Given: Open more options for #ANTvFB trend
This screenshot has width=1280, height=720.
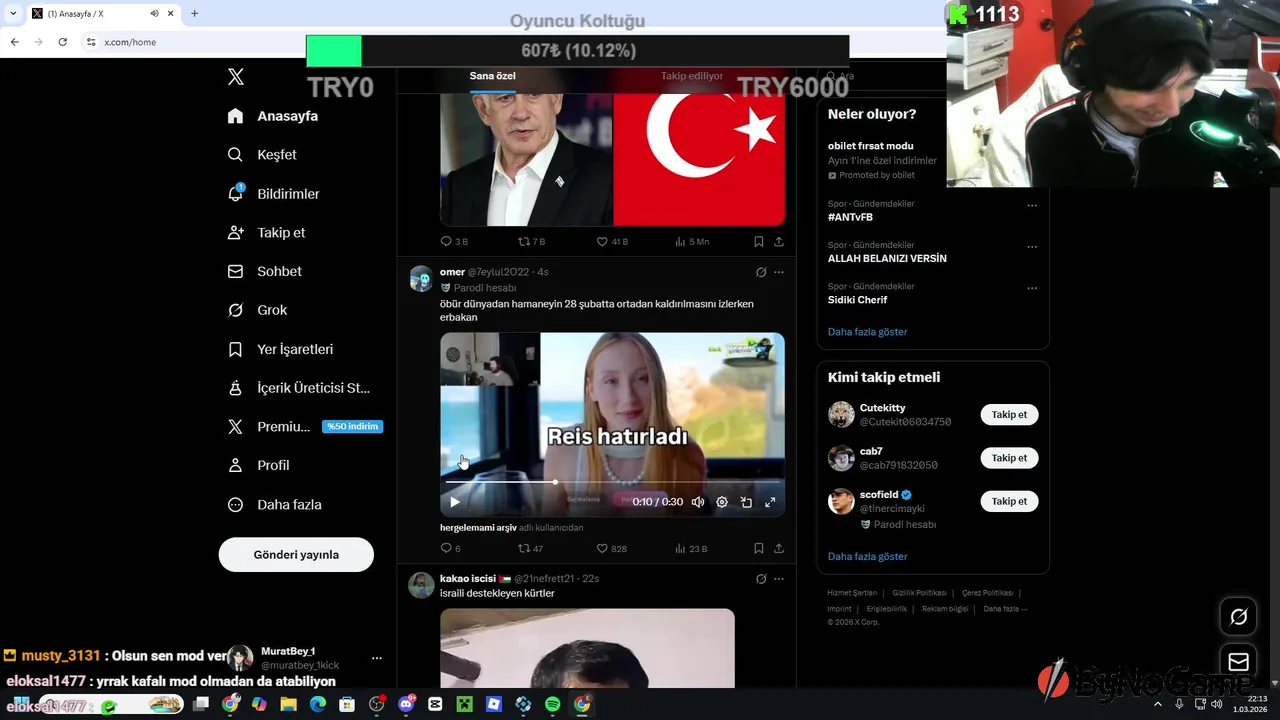Looking at the screenshot, I should (x=1032, y=206).
